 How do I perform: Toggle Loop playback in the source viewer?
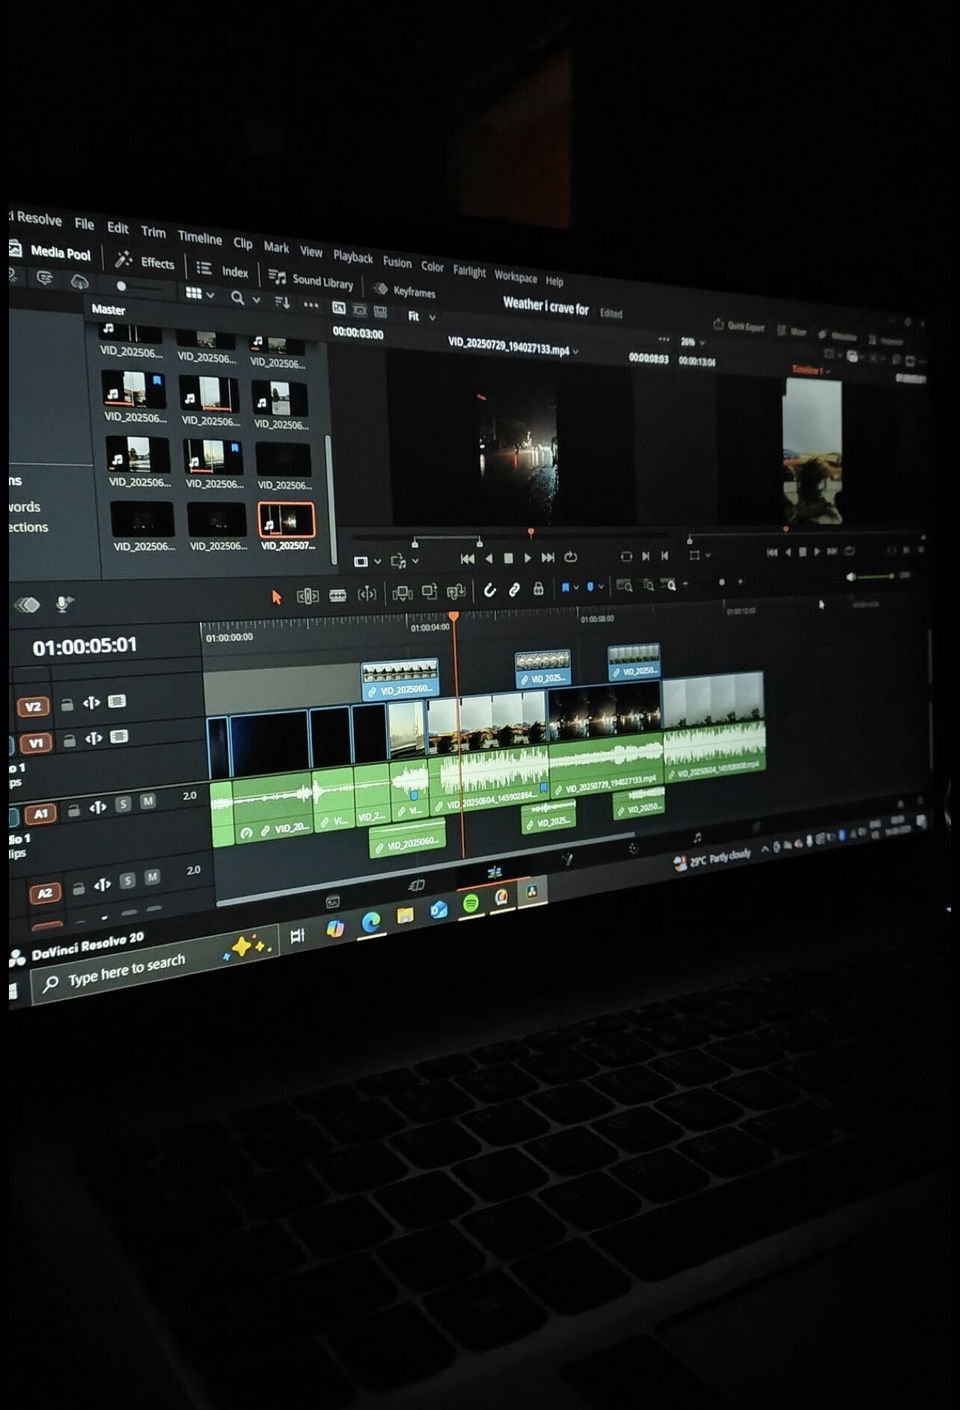[570, 557]
